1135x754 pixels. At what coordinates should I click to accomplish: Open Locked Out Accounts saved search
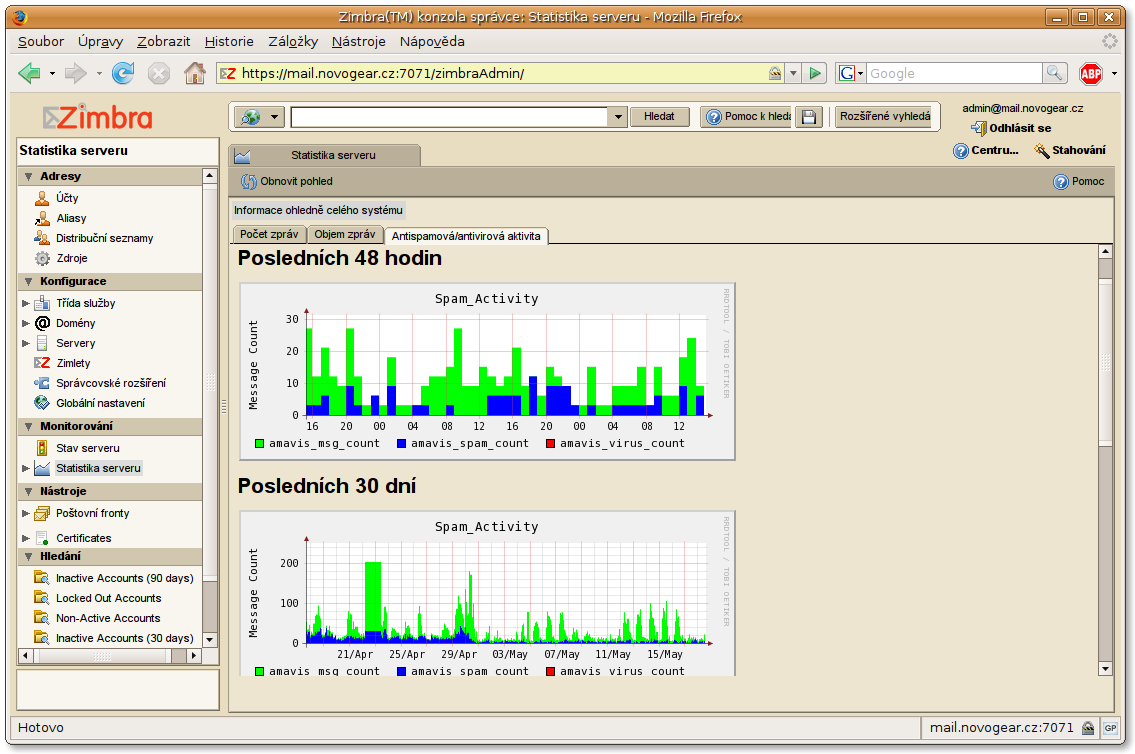108,598
